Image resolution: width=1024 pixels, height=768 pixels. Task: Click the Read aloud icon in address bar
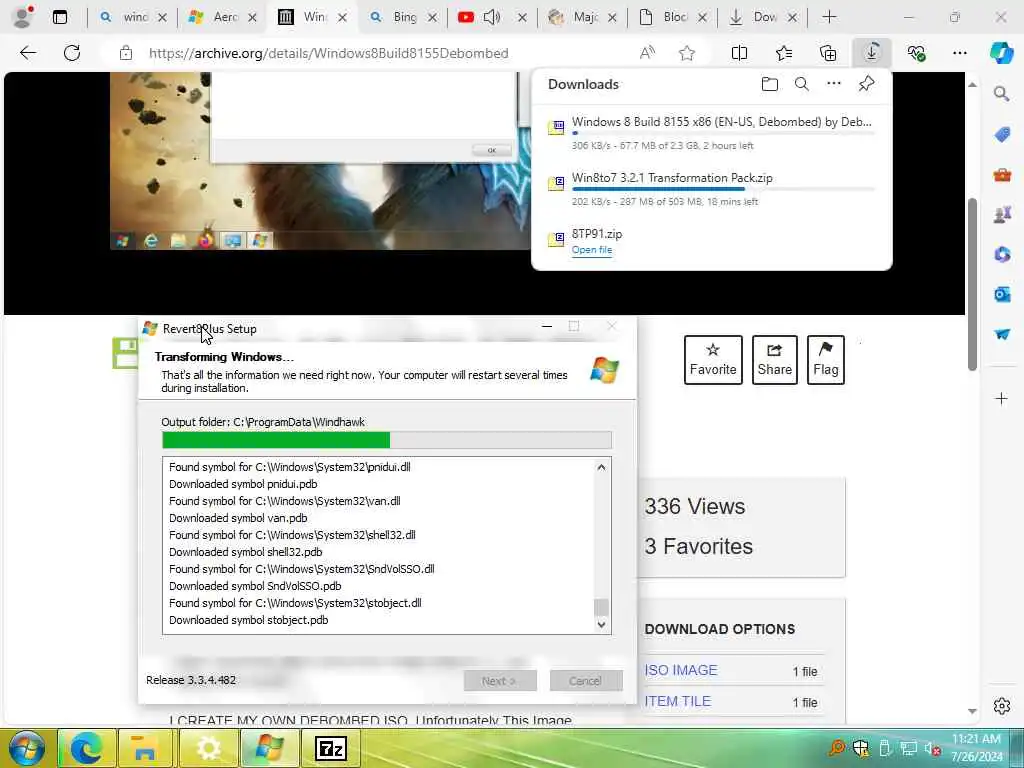[x=647, y=53]
